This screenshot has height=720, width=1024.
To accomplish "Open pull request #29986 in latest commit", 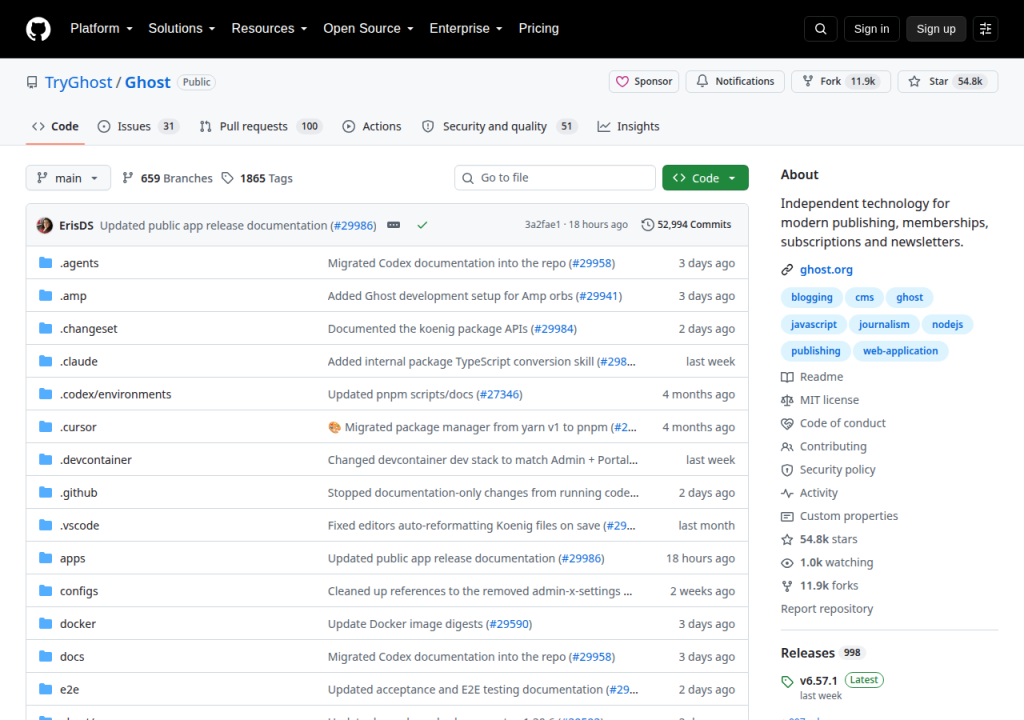I will (353, 225).
